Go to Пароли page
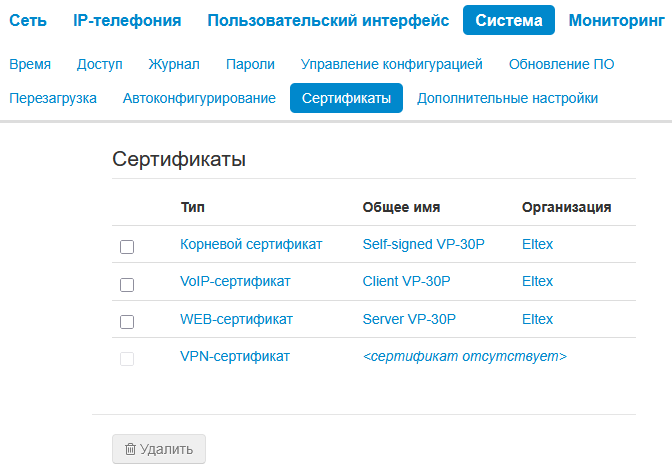This screenshot has width=672, height=470. 250,64
